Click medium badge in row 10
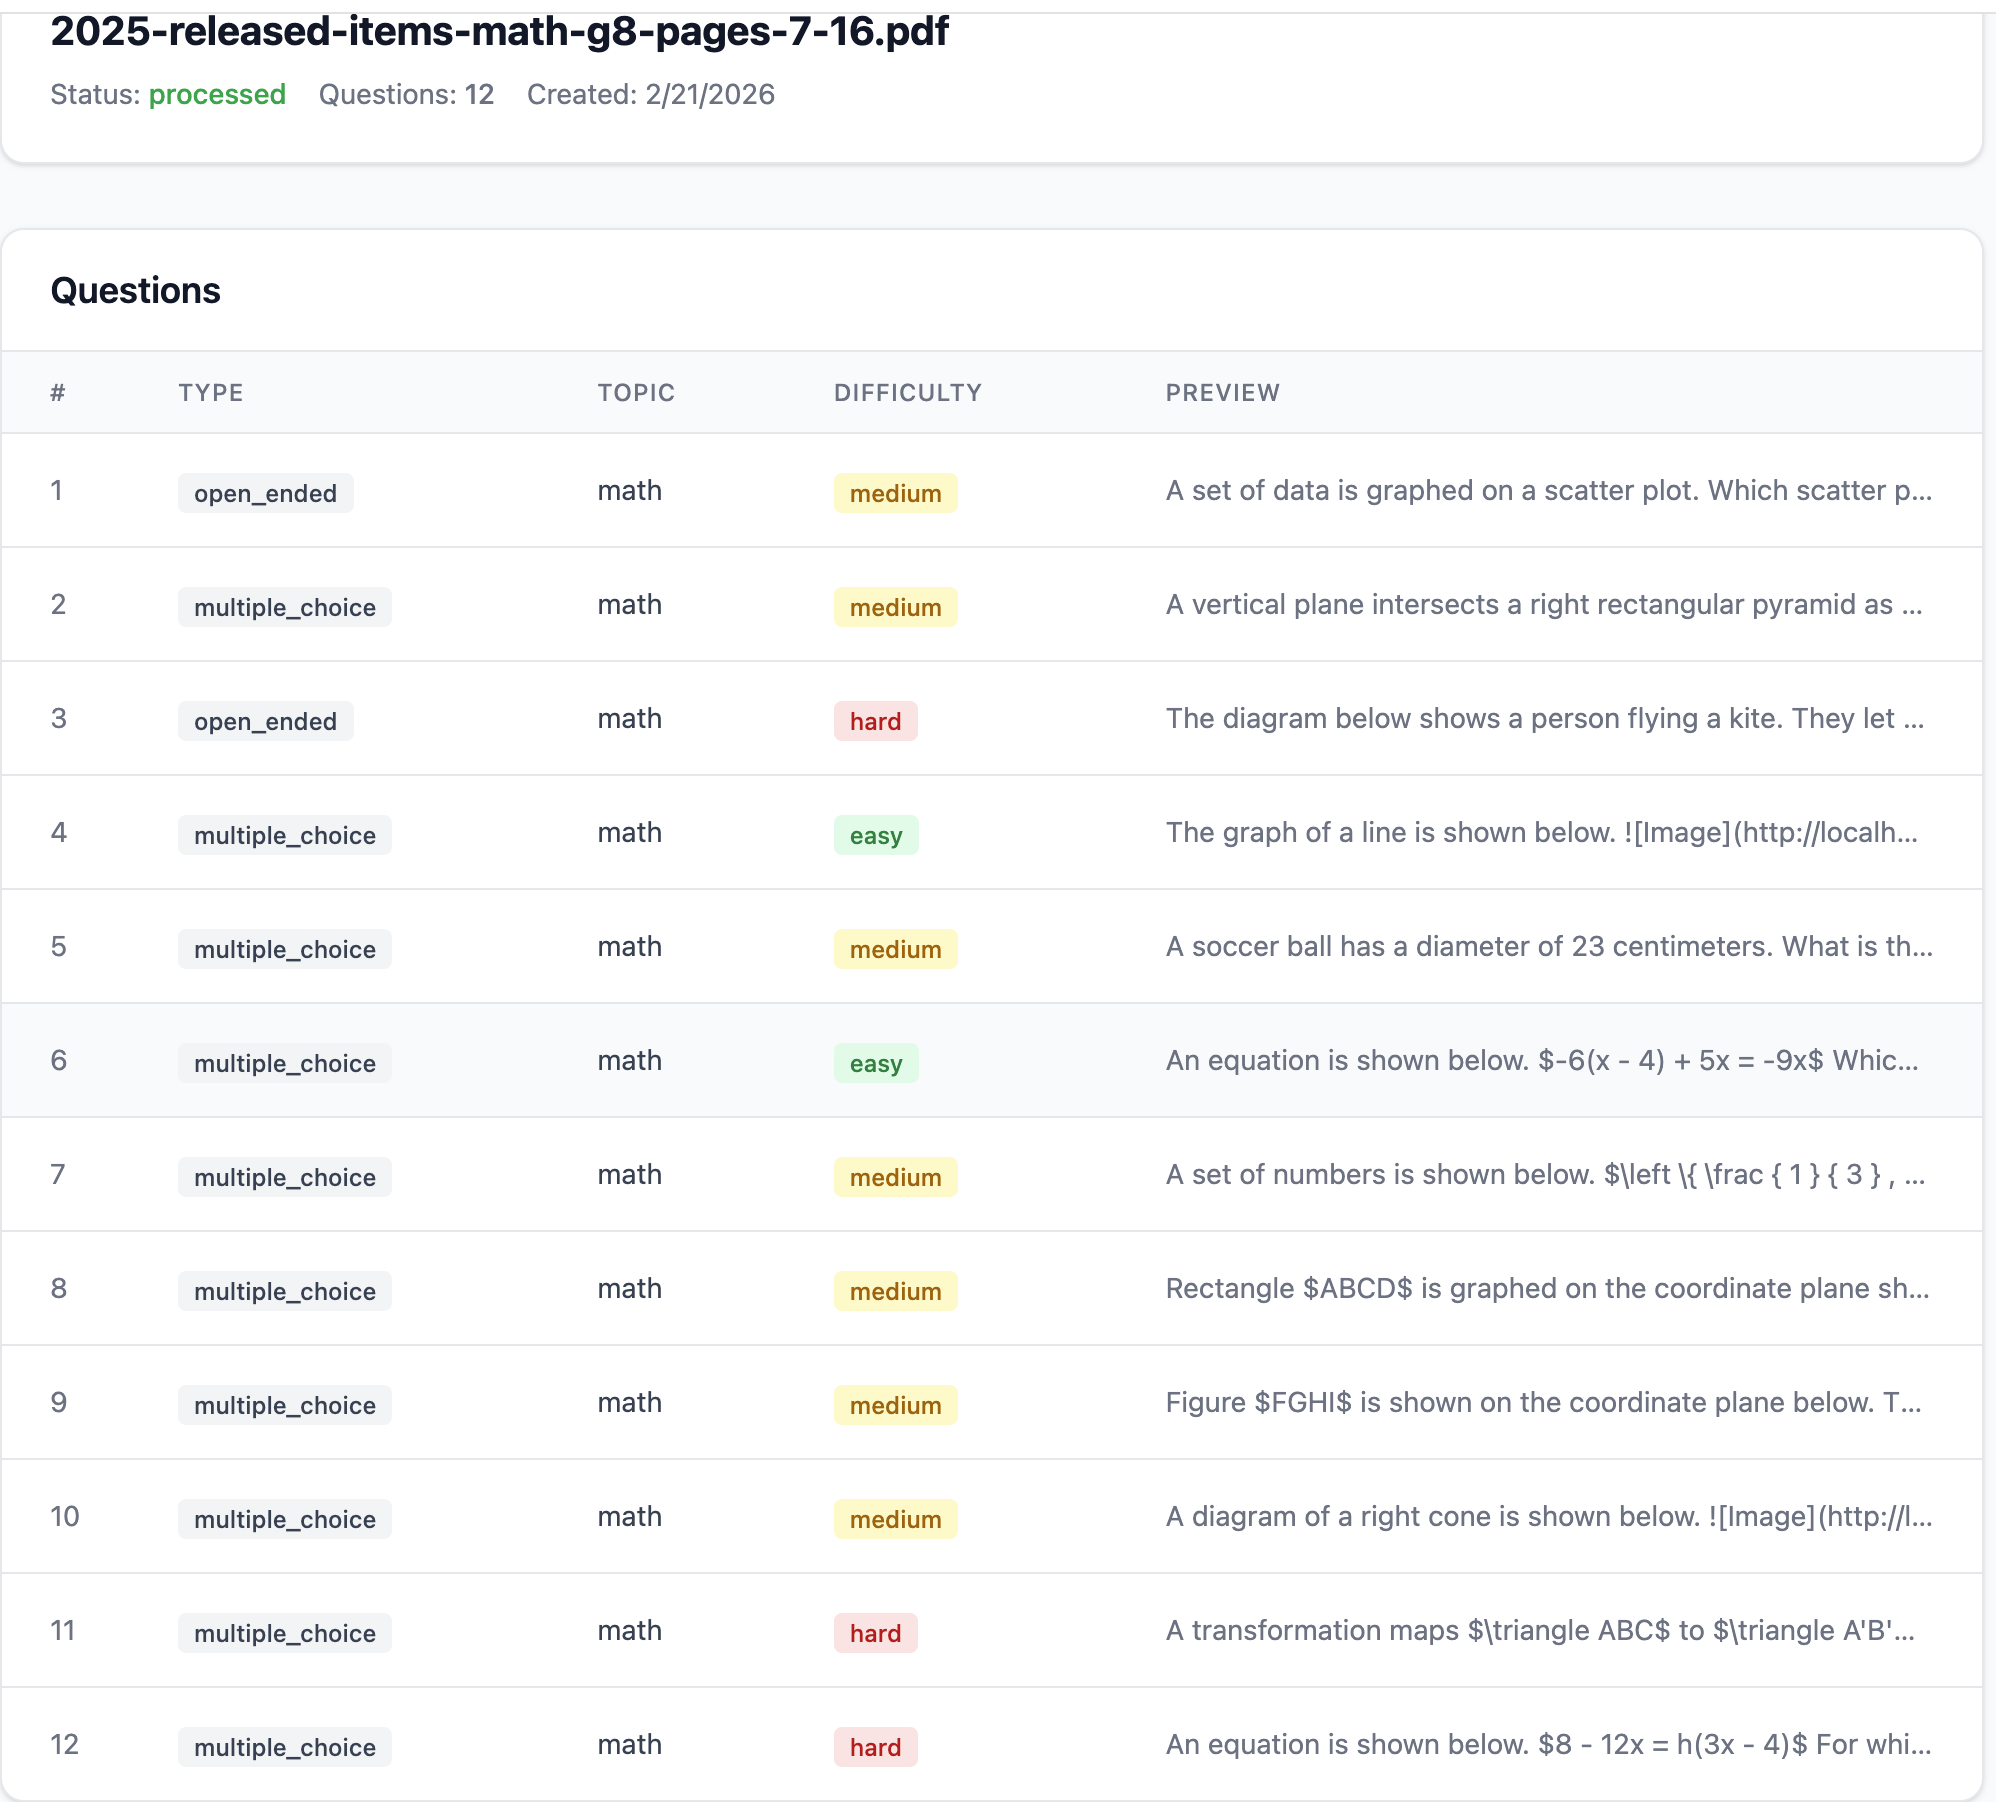The image size is (1996, 1802). (x=895, y=1519)
